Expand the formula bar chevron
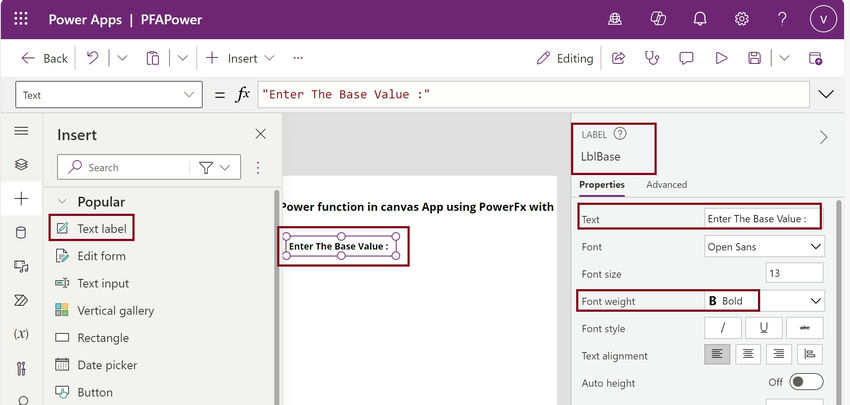 (826, 94)
